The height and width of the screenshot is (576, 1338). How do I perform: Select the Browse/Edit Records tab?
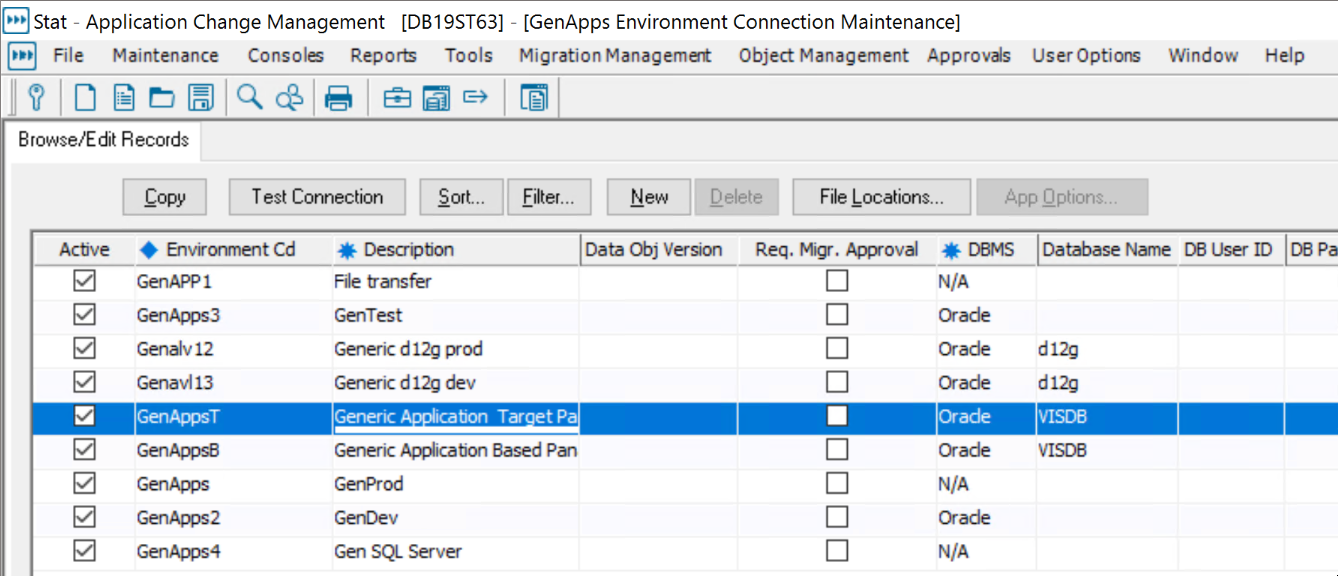(103, 140)
